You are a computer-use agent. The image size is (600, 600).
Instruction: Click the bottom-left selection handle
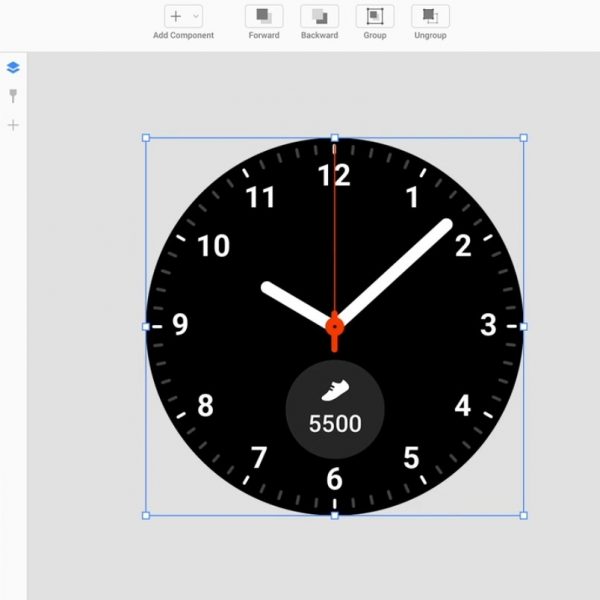point(146,515)
